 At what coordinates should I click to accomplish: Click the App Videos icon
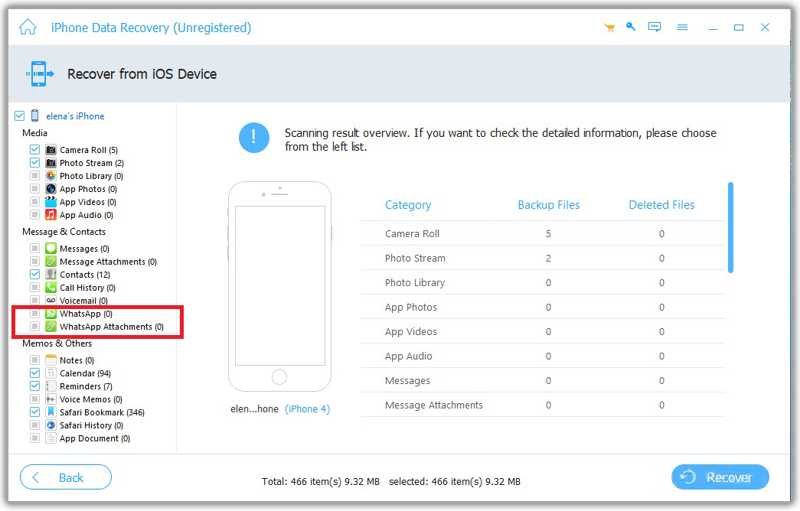click(51, 202)
